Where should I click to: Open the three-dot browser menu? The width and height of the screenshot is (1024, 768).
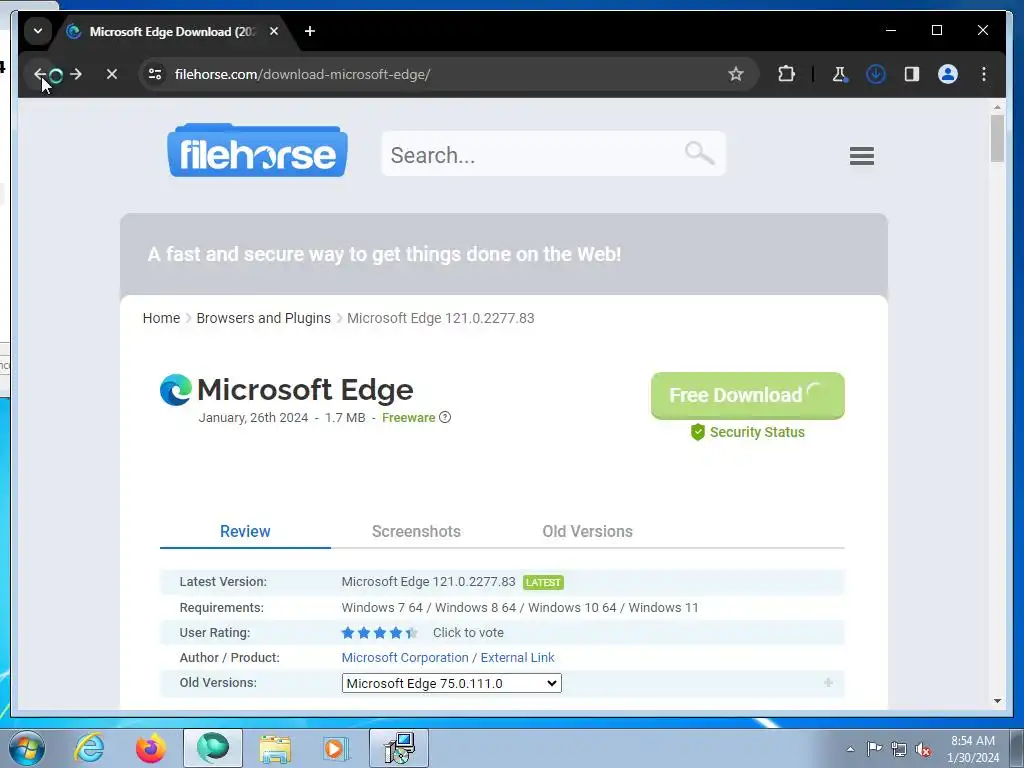(984, 74)
